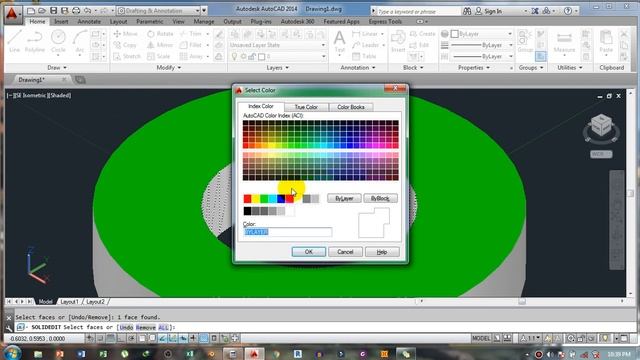Open the Text annotation tool

tap(339, 41)
